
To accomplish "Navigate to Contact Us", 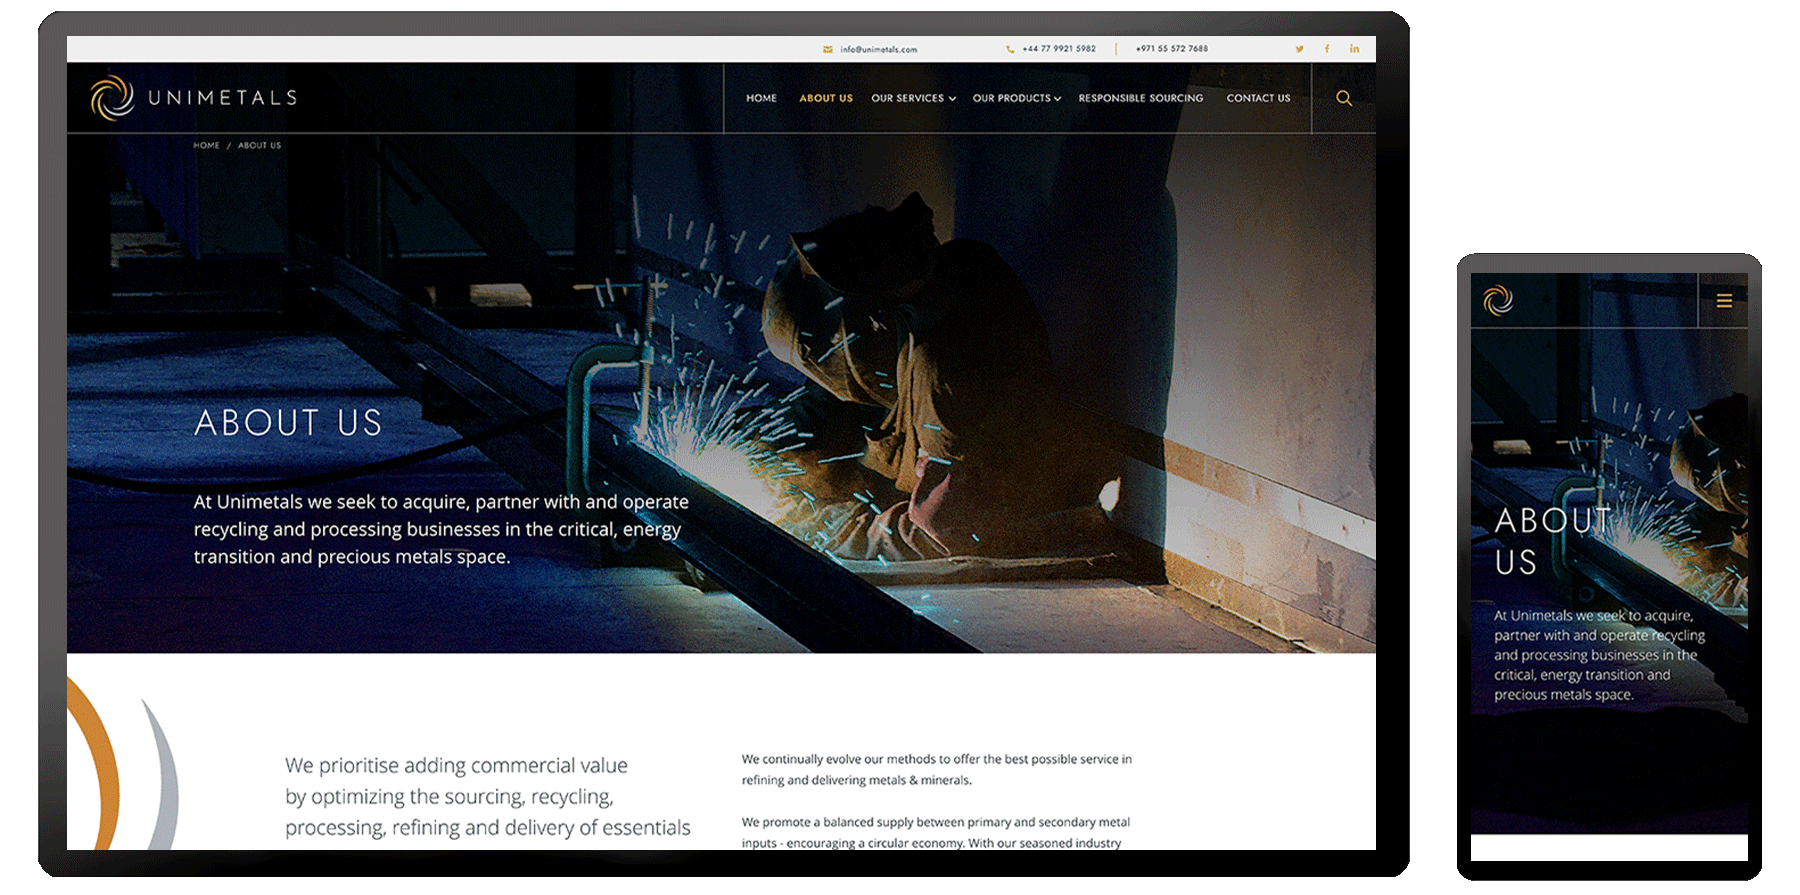I will (1258, 98).
